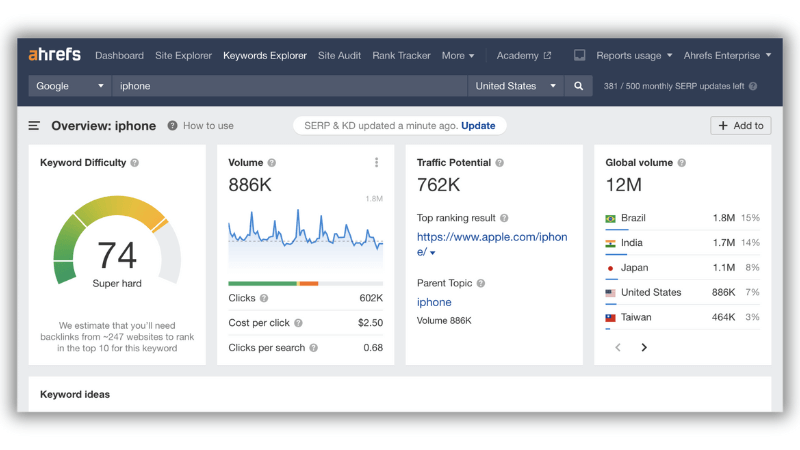Click the help icon next to Global volume
800x450 pixels.
point(682,163)
